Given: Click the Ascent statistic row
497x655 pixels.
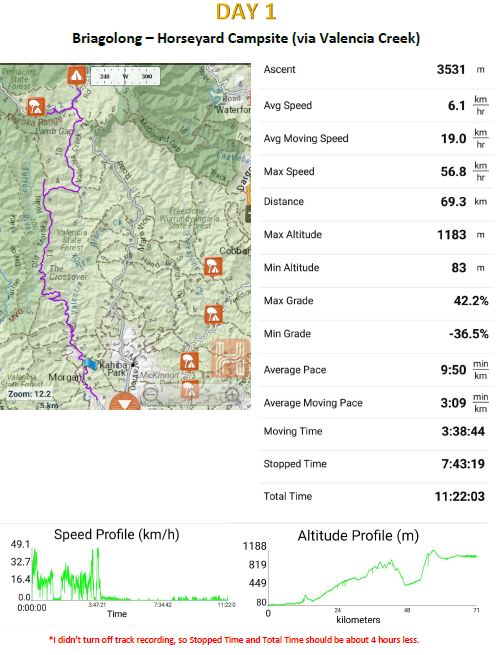Looking at the screenshot, I should 376,70.
